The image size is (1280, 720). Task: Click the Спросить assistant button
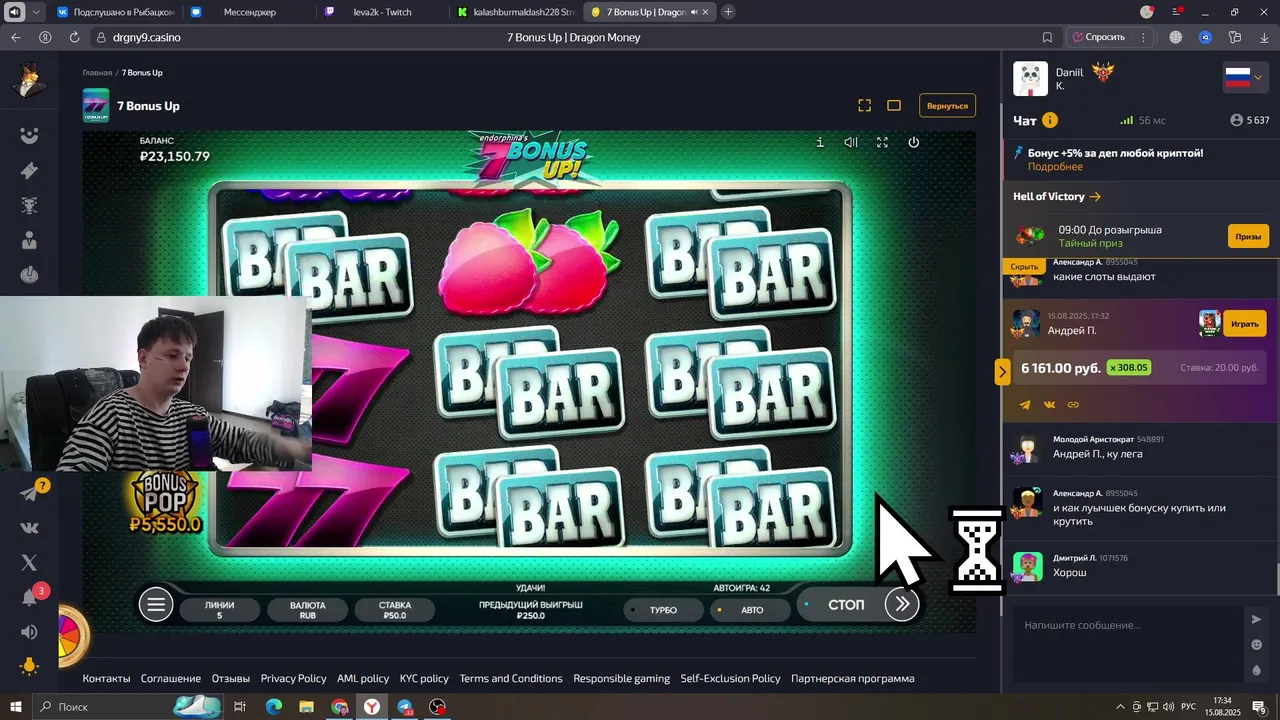pyautogui.click(x=1098, y=37)
